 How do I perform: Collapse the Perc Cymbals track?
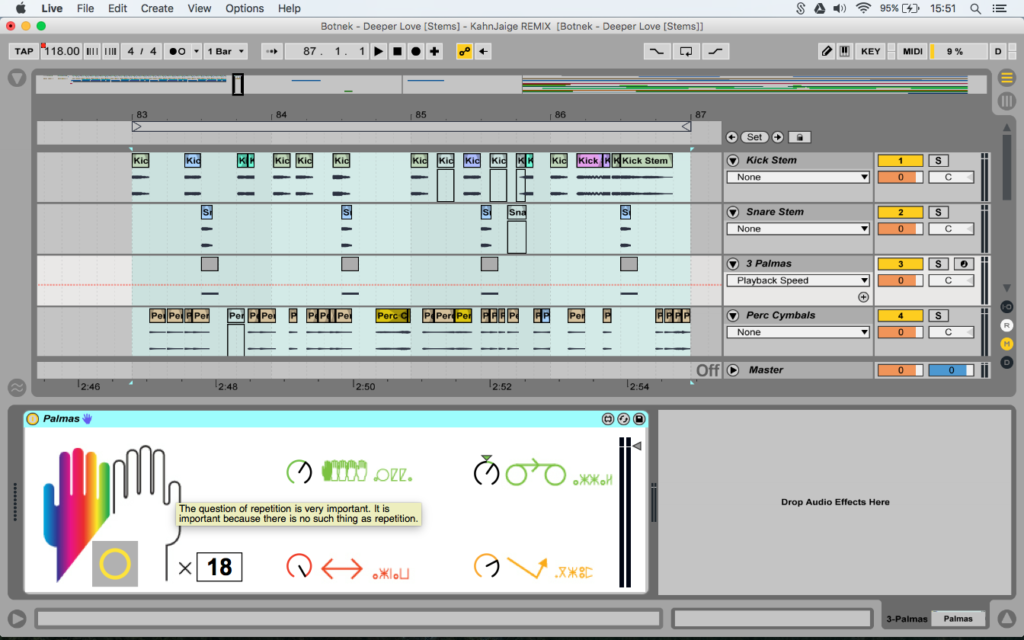pos(733,316)
